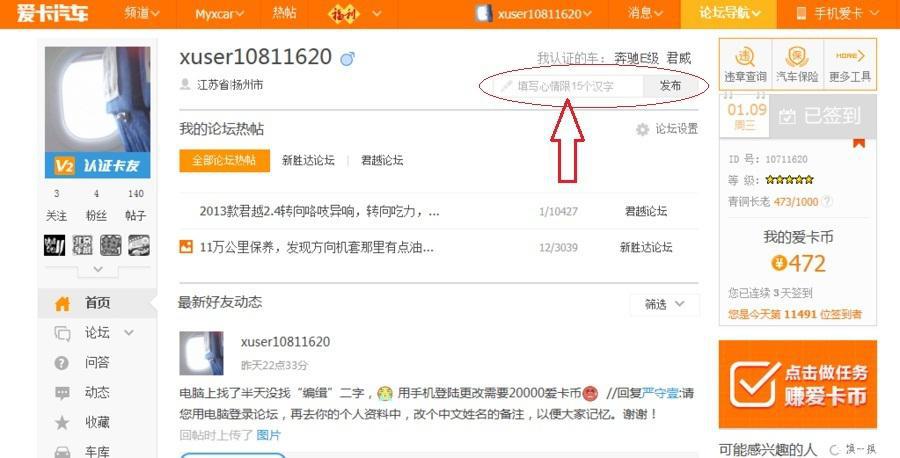The height and width of the screenshot is (458, 900).
Task: Open the 论坛导航 forum navigation menu
Action: coord(729,14)
